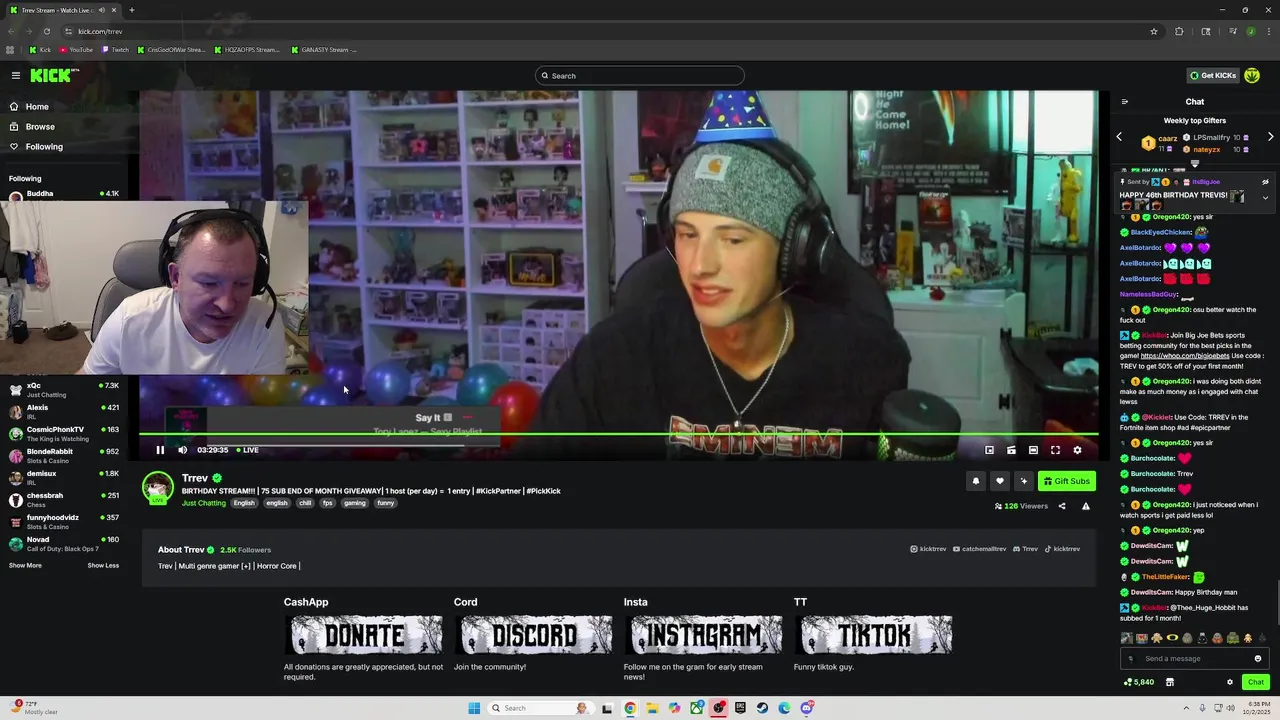Navigate to Home in the sidebar

pyautogui.click(x=37, y=107)
